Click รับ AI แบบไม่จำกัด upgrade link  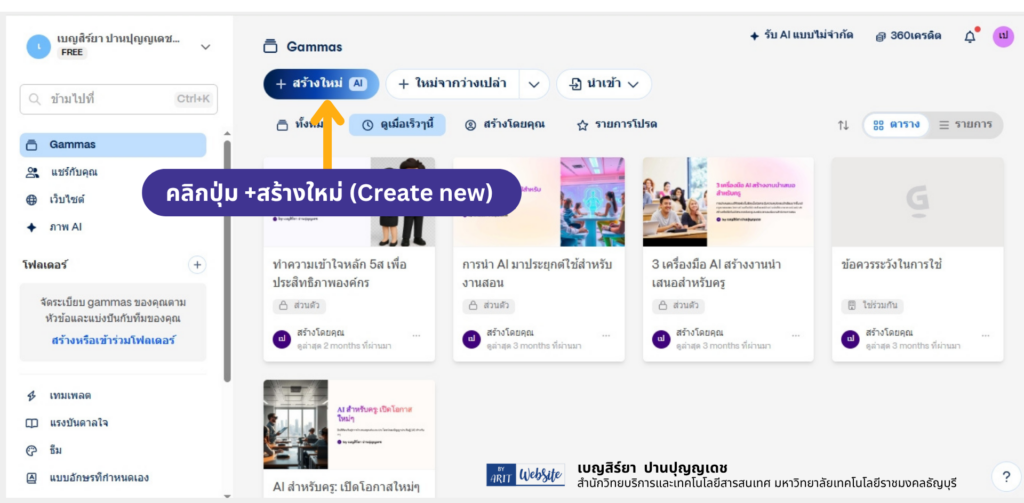(801, 35)
